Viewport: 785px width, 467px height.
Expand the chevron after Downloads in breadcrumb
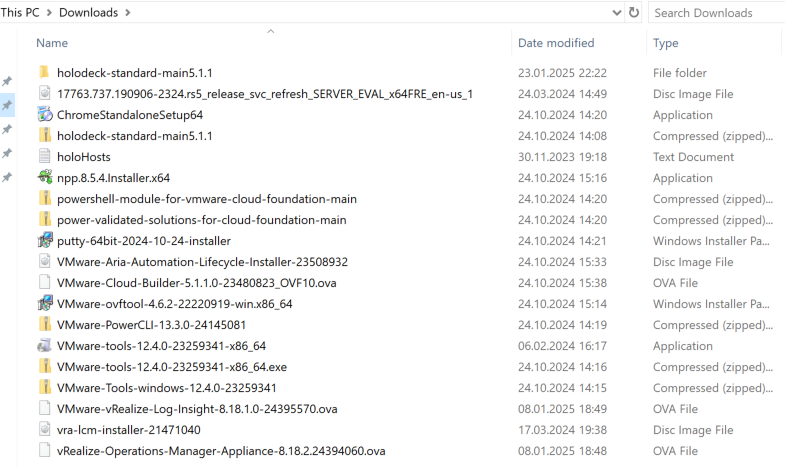(x=128, y=13)
